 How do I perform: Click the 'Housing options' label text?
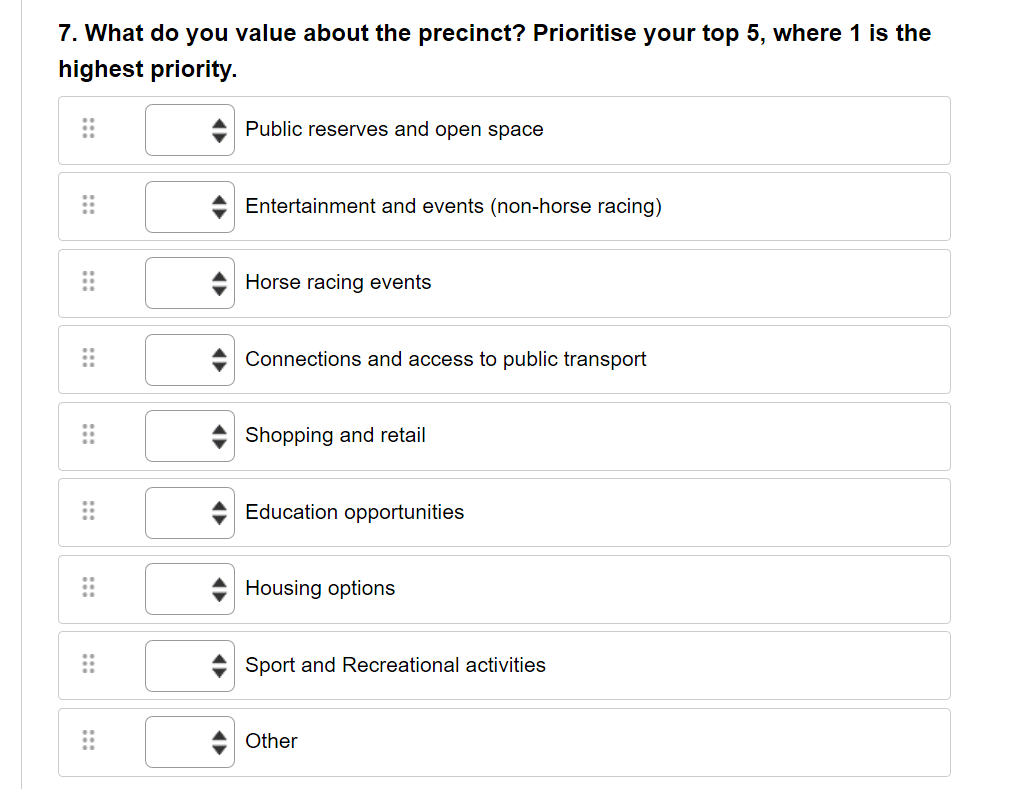320,588
